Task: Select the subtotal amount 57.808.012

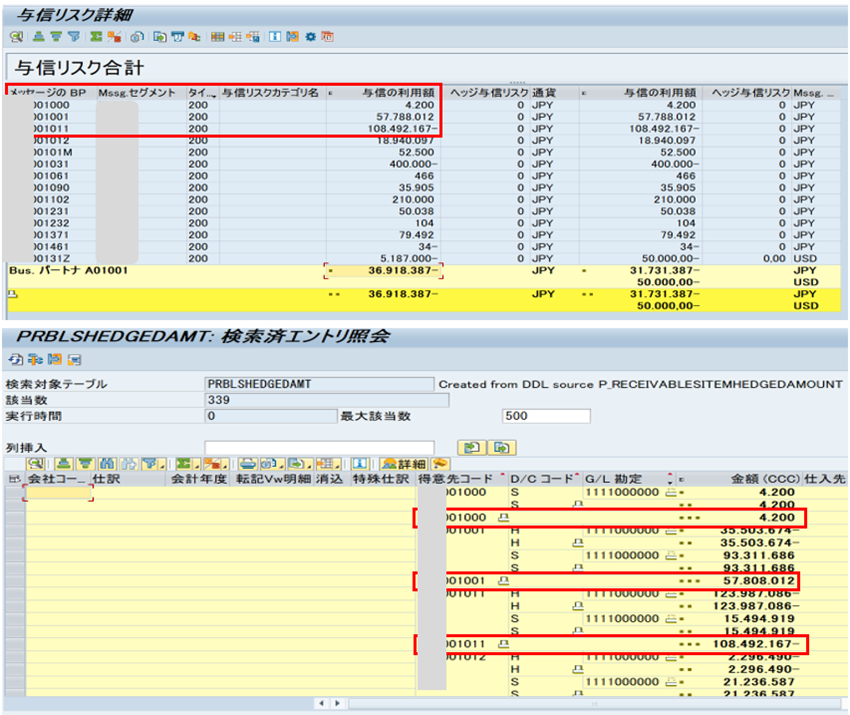Action: click(x=758, y=581)
